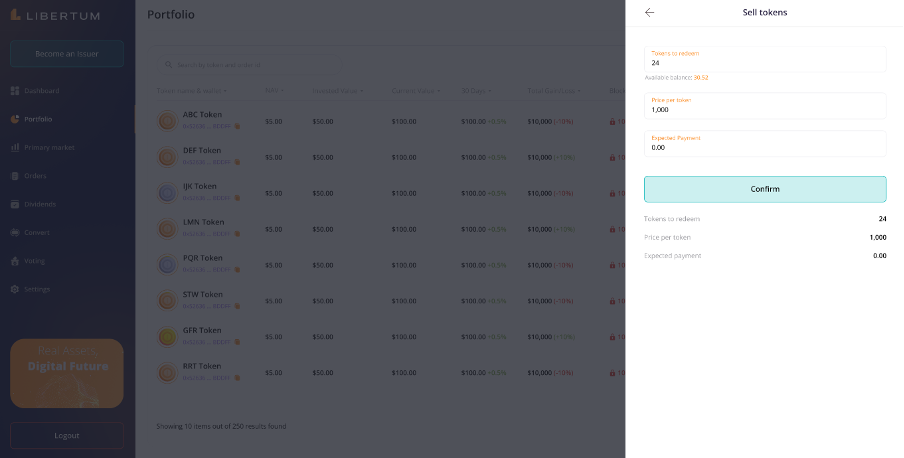
Task: Click the Tokens to redeem field
Action: pos(765,62)
